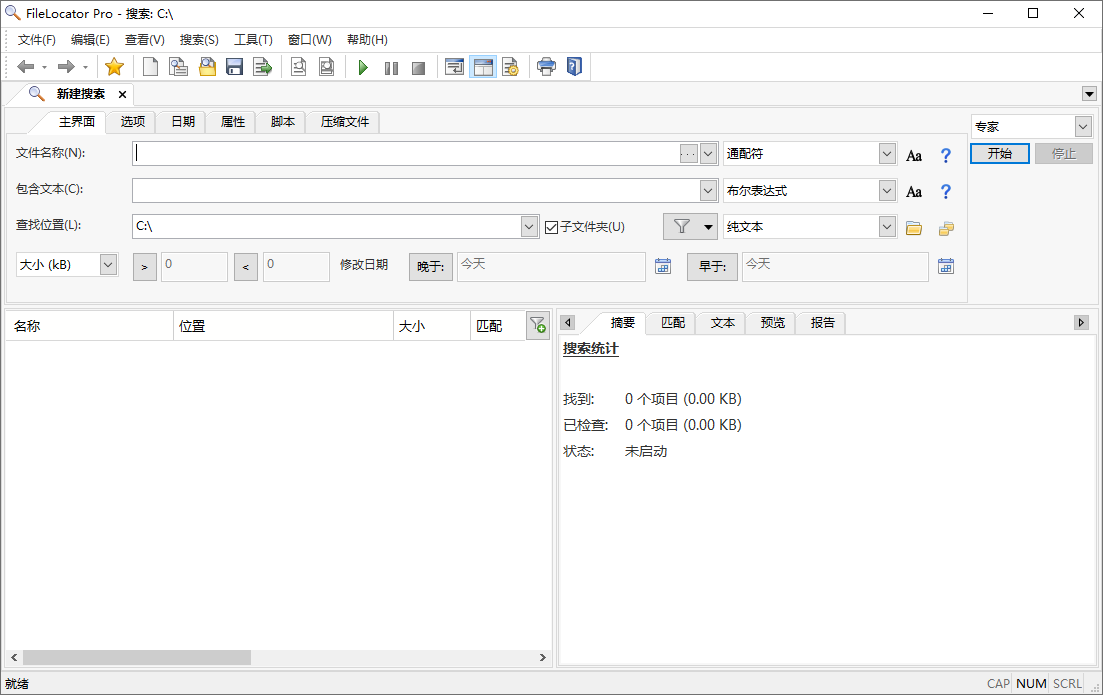Start the search using the green play toolbar icon
1103x695 pixels.
(362, 67)
